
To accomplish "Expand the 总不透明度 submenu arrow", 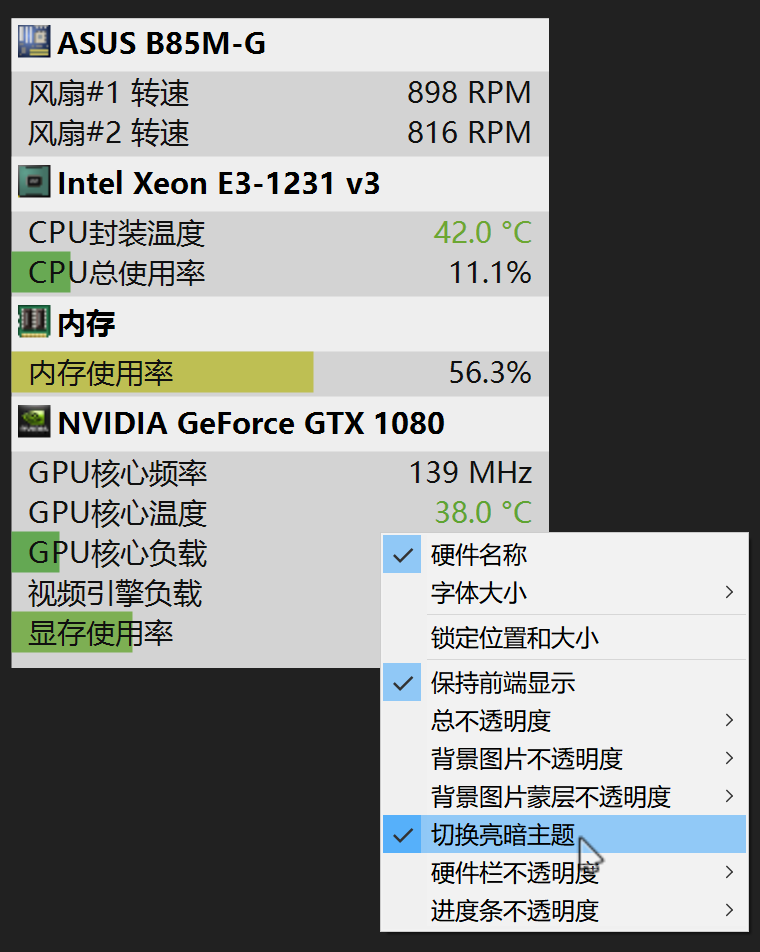I will tap(729, 720).
